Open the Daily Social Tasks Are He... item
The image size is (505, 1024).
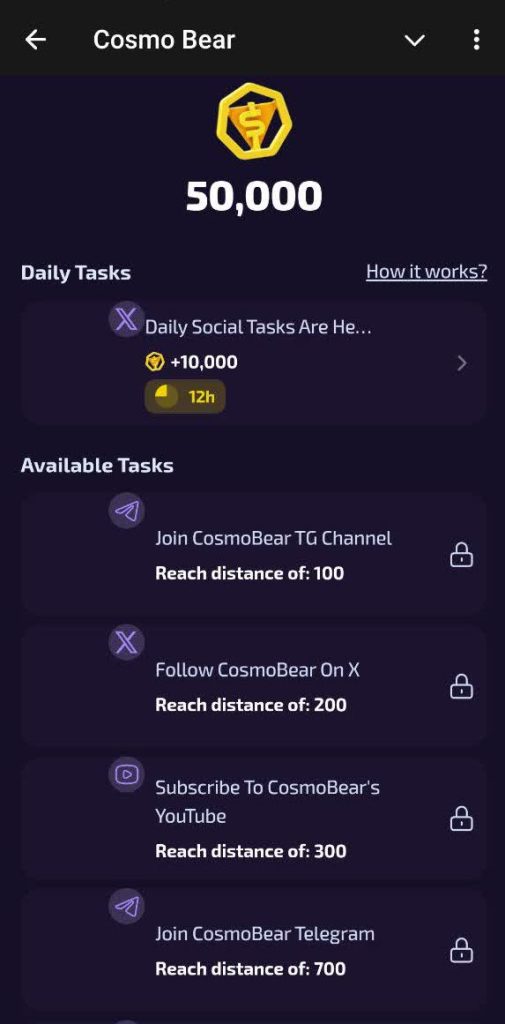click(253, 363)
